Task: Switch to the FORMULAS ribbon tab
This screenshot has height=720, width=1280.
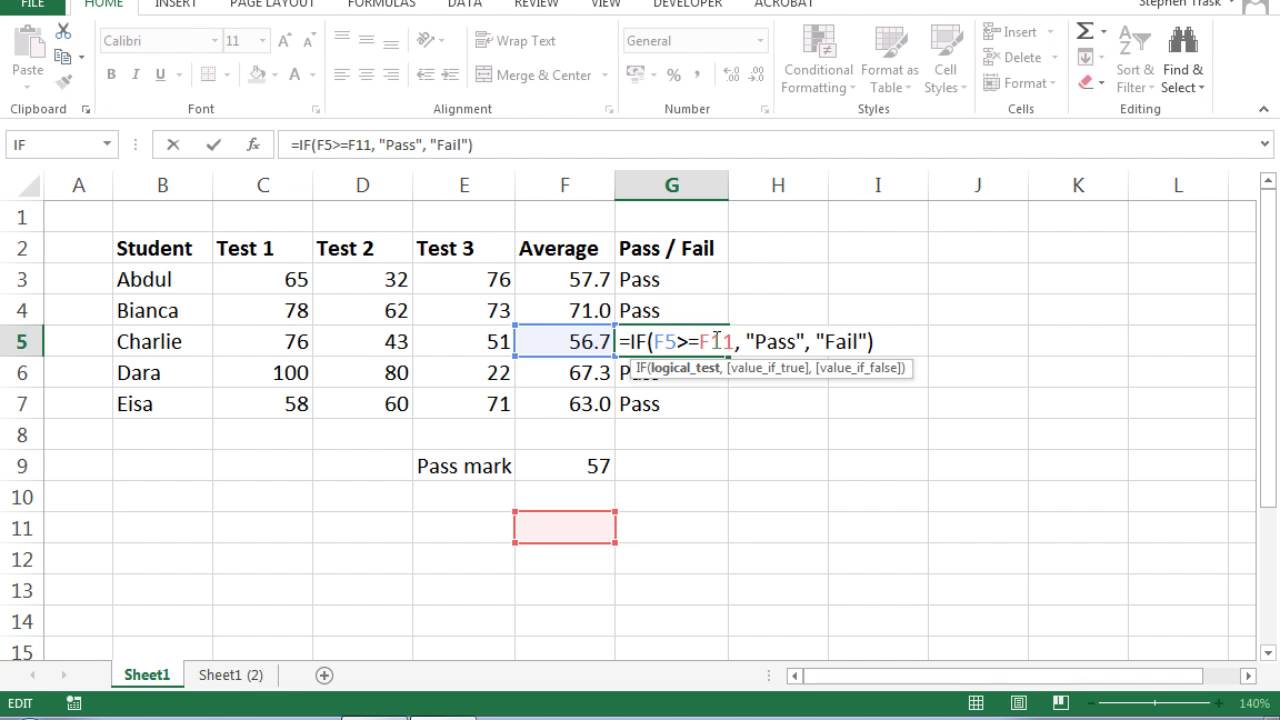Action: 381,4
